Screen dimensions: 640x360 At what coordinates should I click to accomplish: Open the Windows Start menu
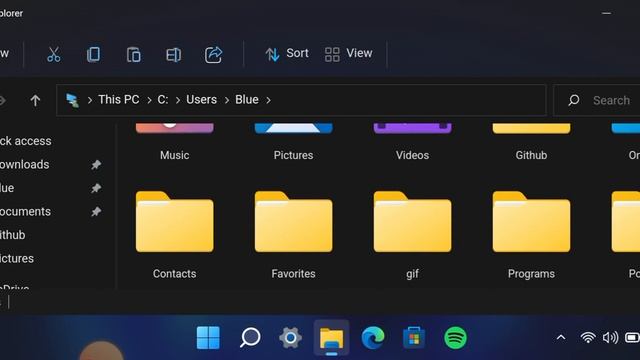pos(208,338)
